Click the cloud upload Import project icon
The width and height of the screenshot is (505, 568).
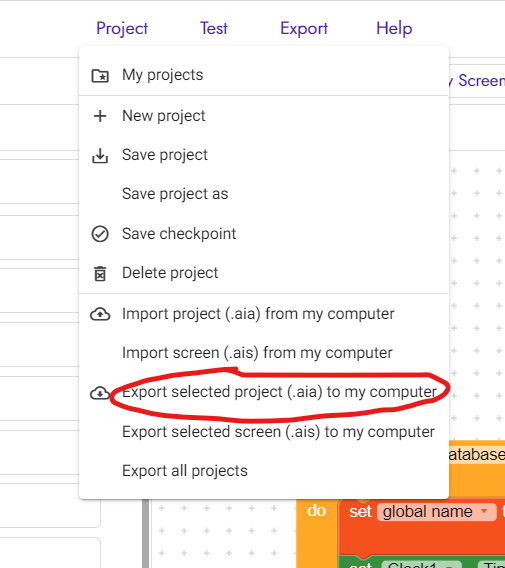click(100, 314)
